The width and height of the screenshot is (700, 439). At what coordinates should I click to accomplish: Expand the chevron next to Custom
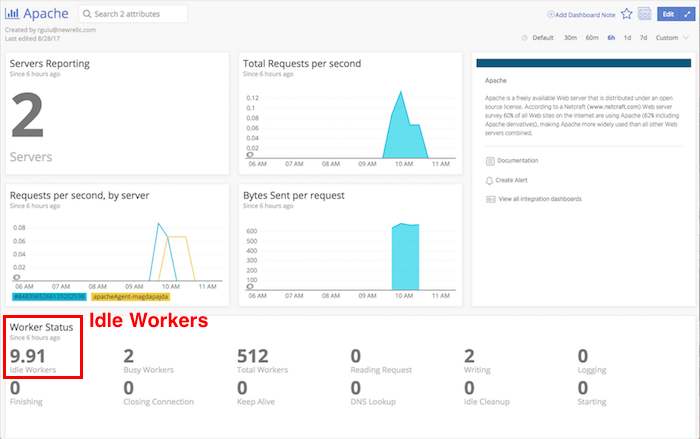tap(686, 38)
